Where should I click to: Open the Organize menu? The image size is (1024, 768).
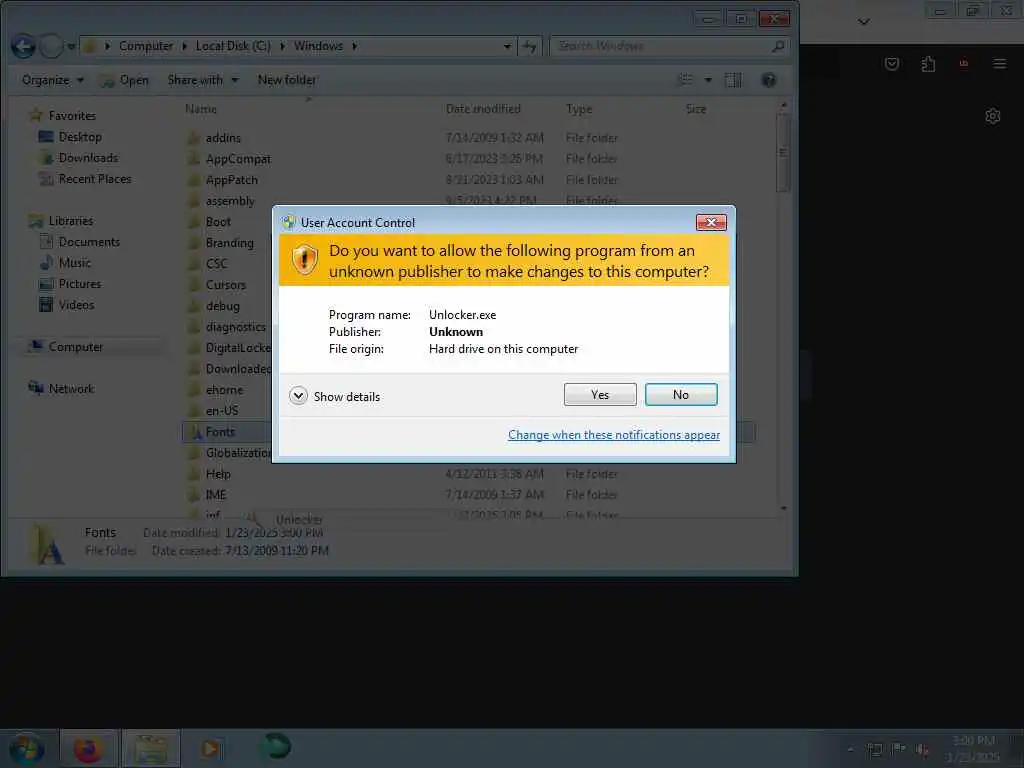coord(52,80)
